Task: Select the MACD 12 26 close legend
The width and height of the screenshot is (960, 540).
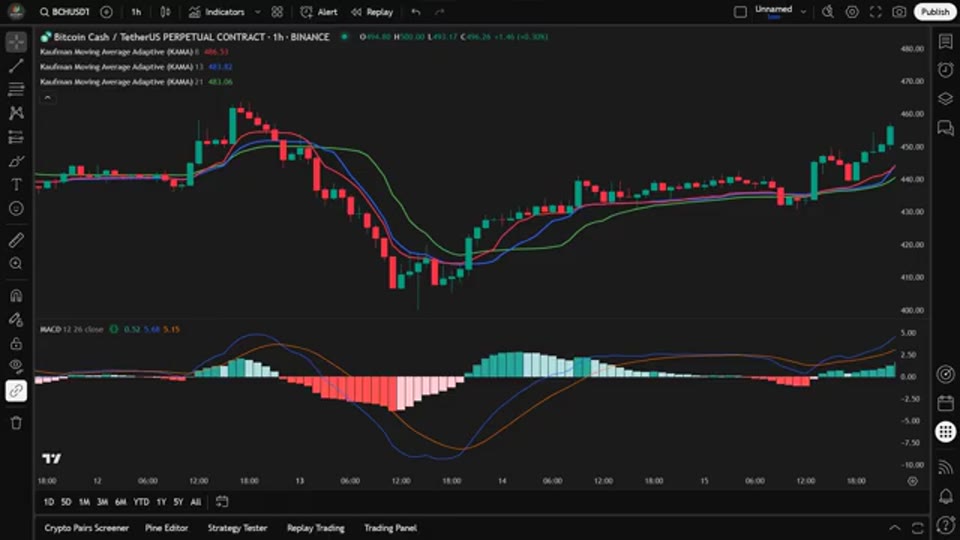Action: click(72, 329)
